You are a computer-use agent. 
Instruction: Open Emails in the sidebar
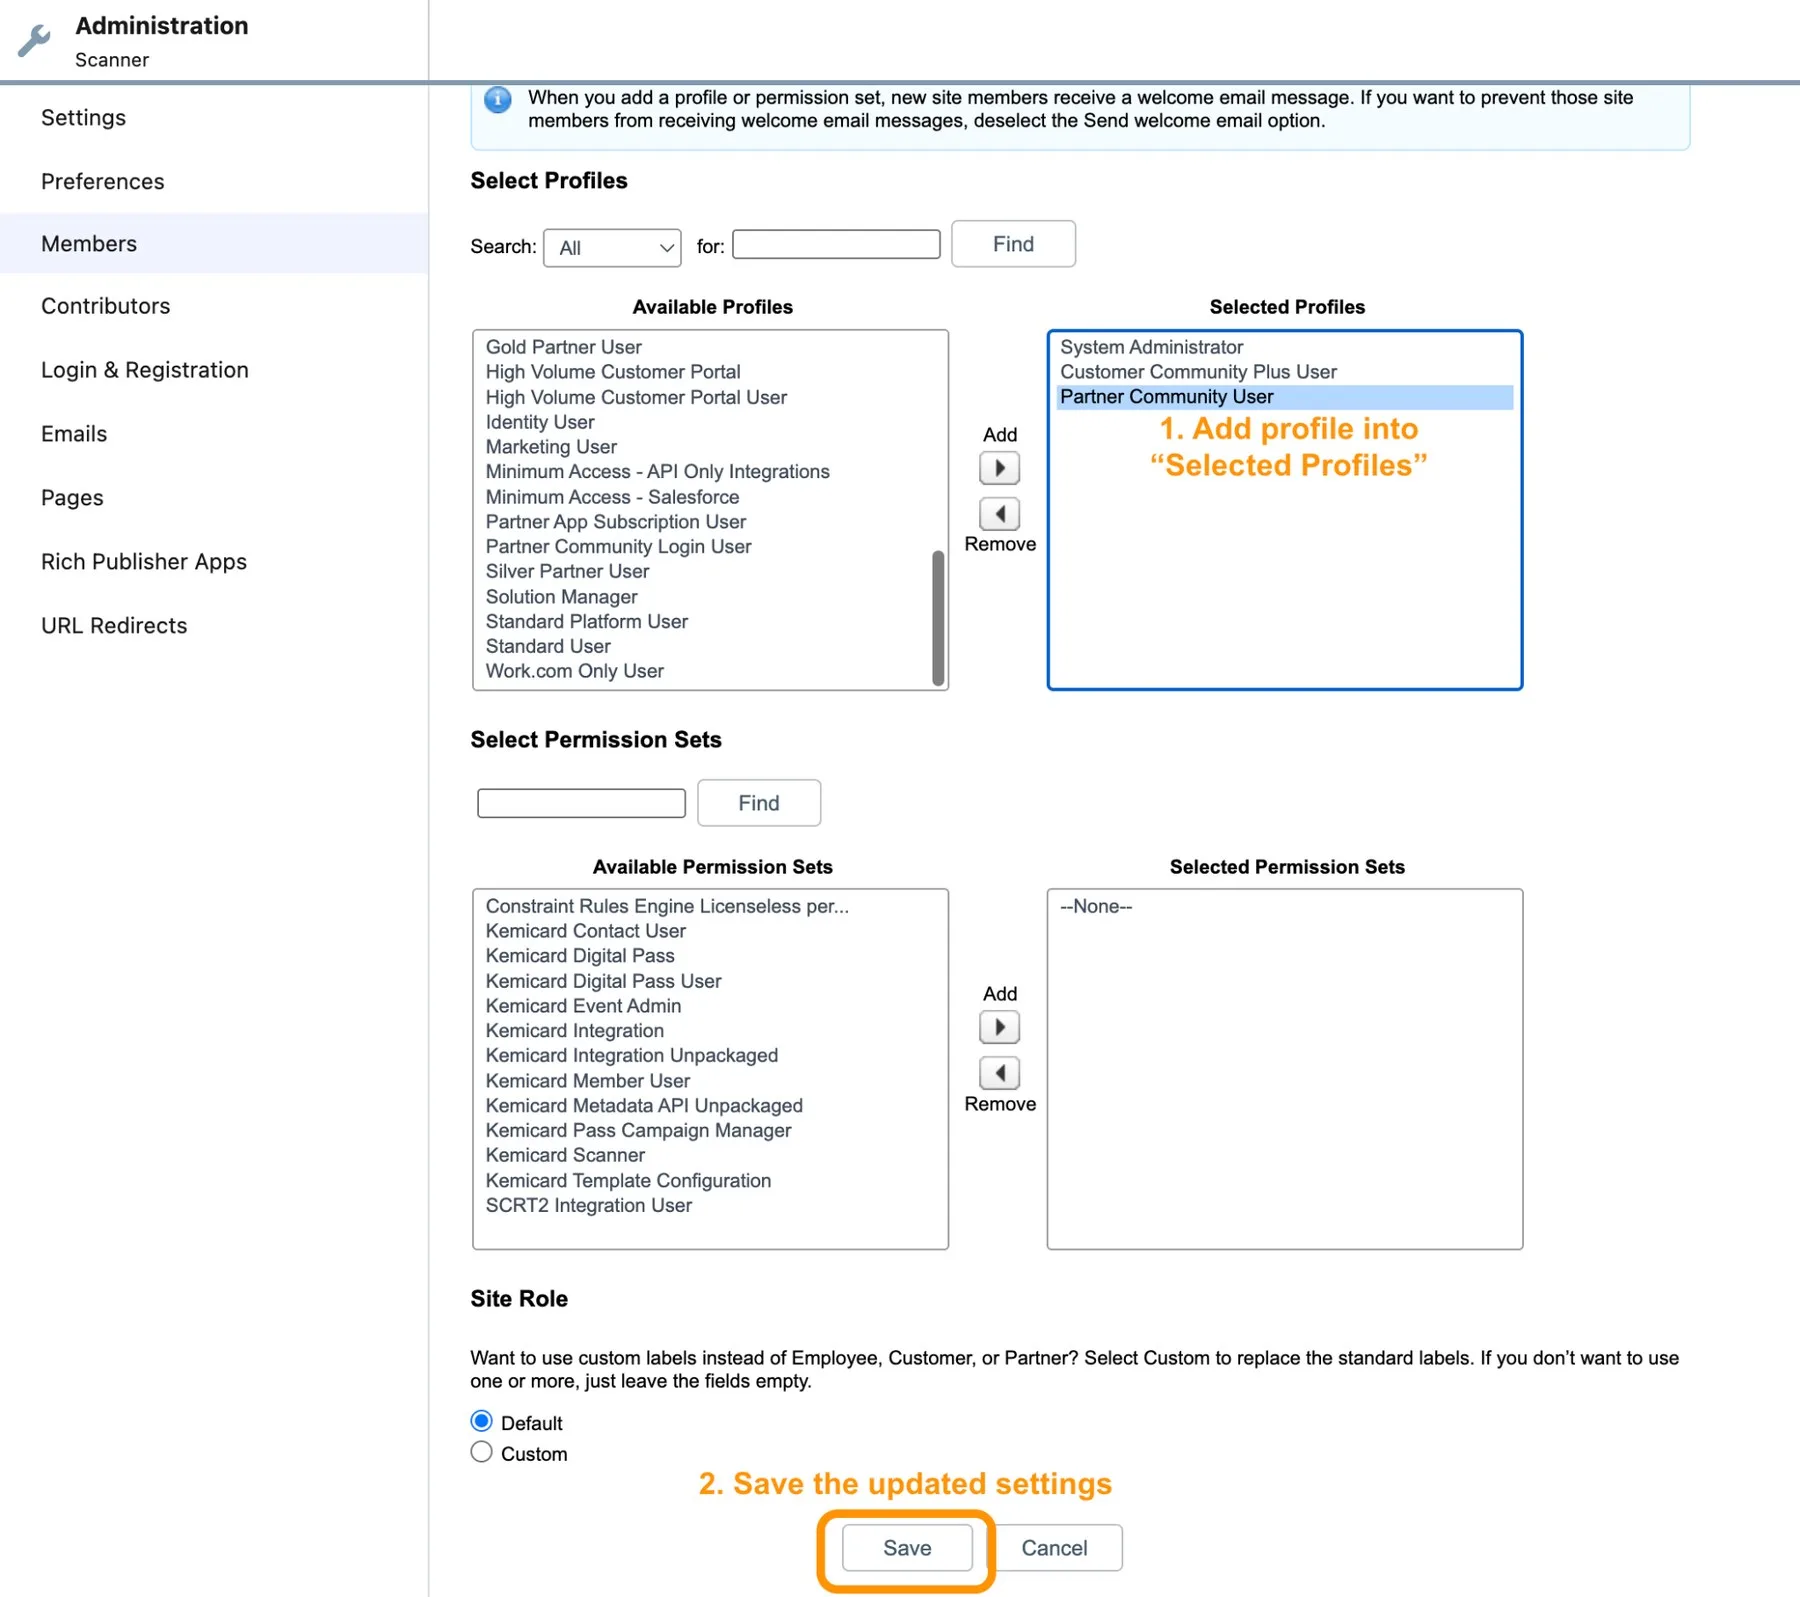point(74,434)
